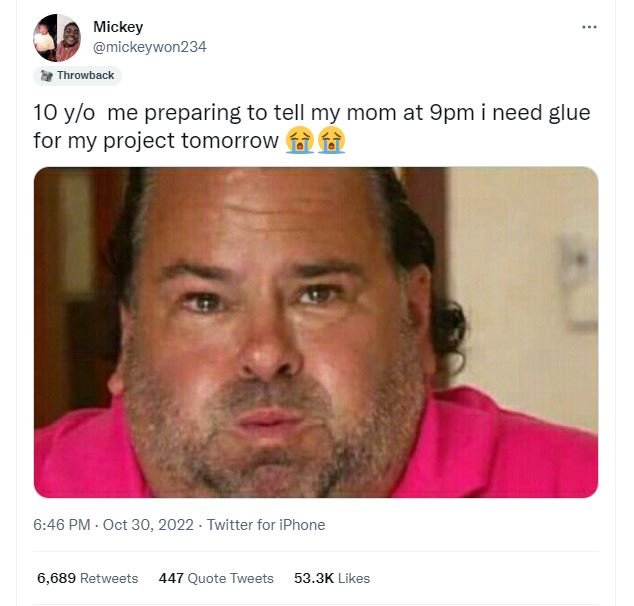Open Mickey's profile avatar picture
634x606 pixels.
point(57,38)
